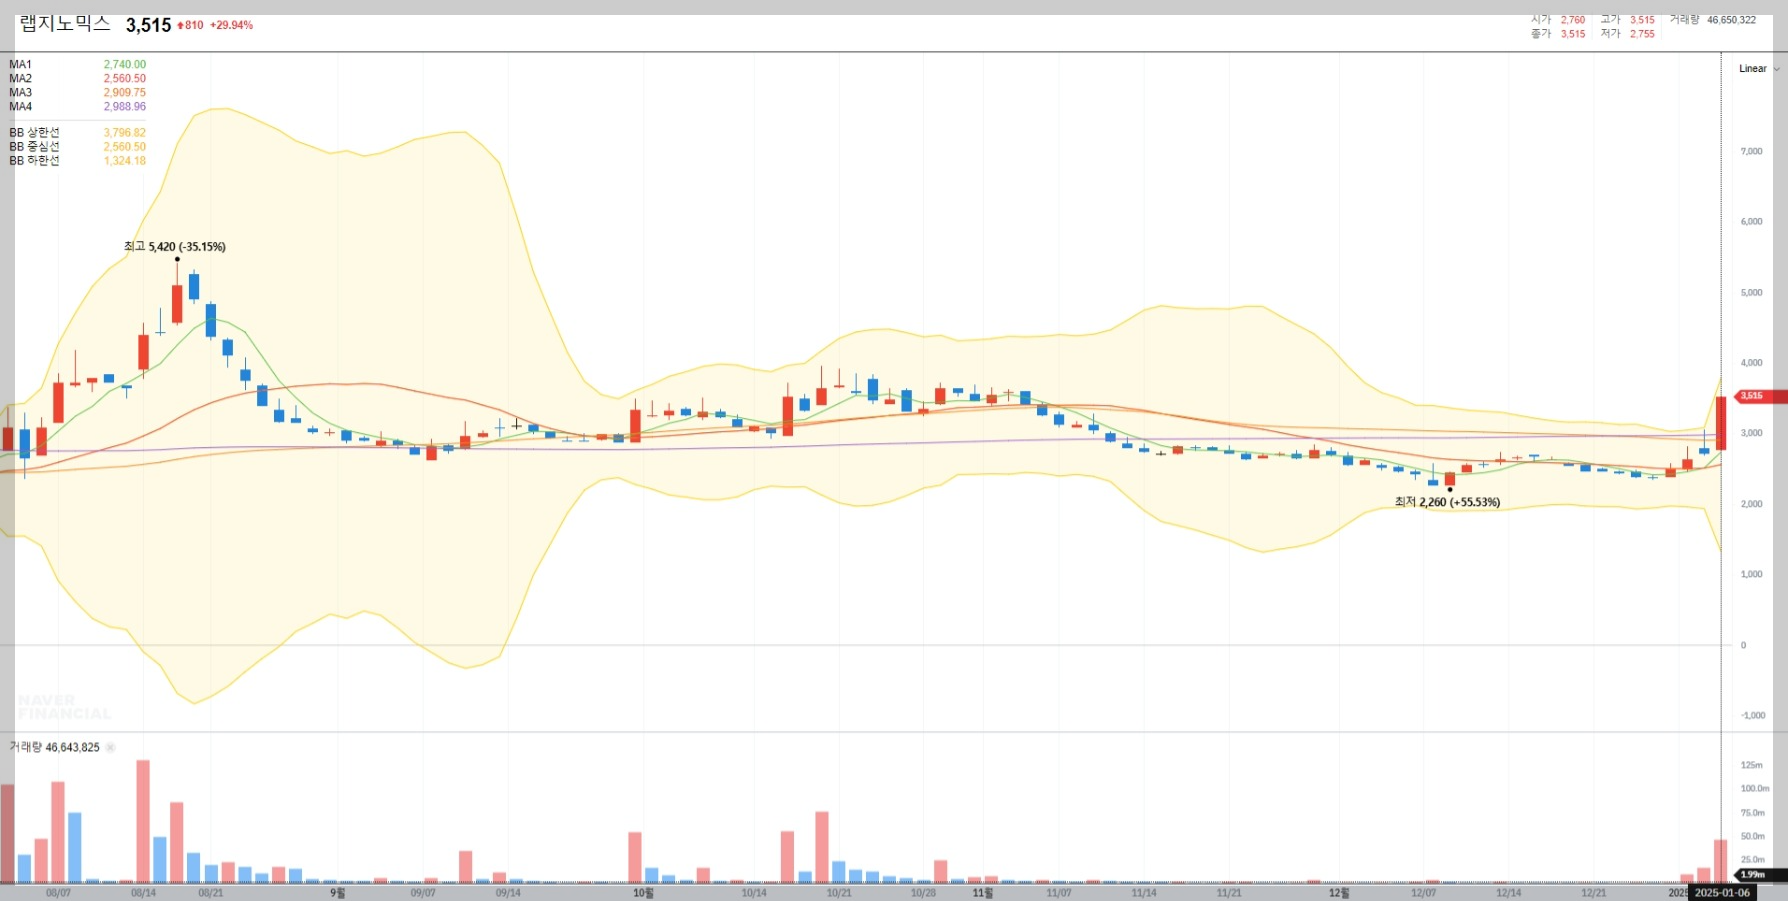Select the BB 상한선 legend entry
The image size is (1788, 901).
click(x=77, y=132)
